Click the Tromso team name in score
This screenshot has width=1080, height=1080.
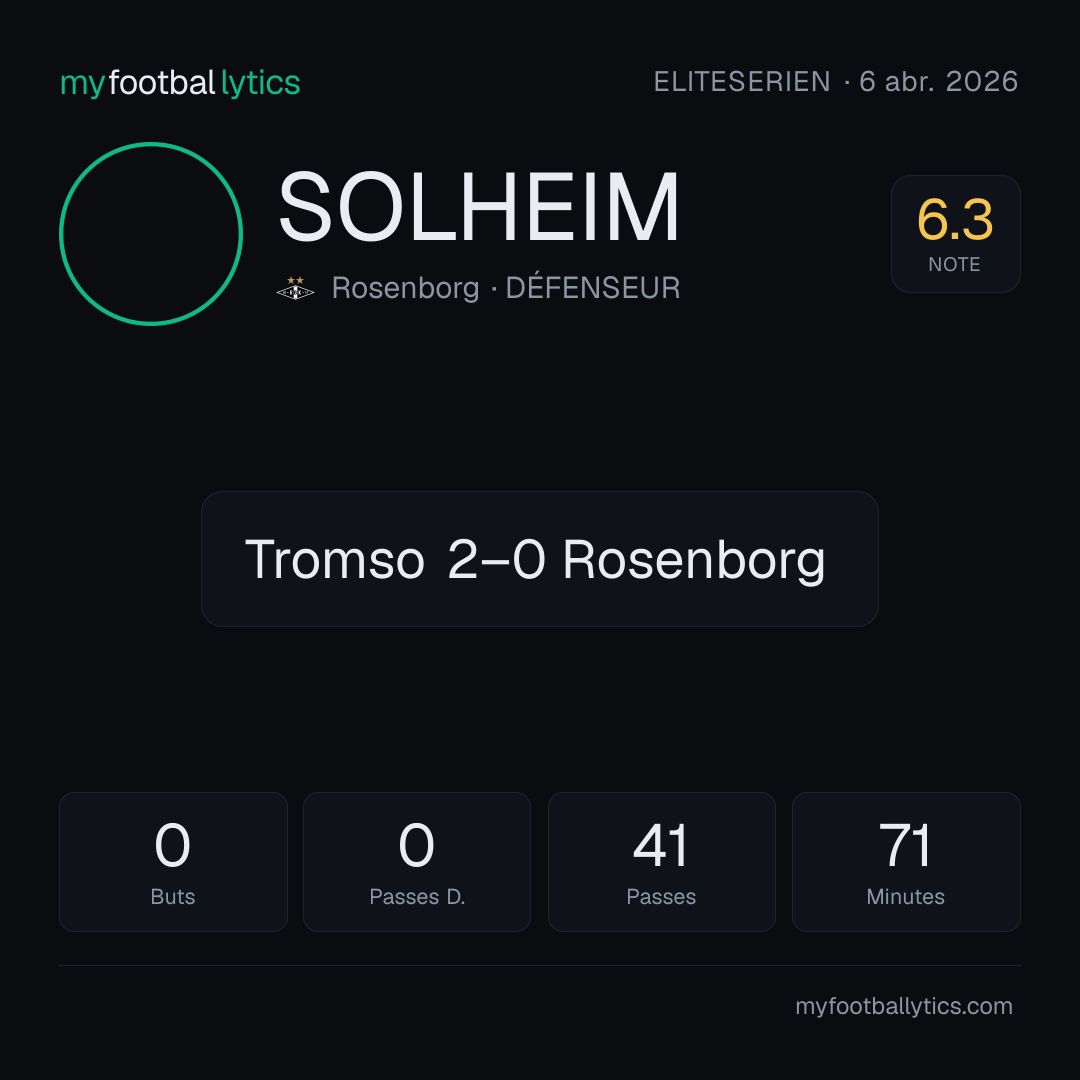tap(335, 559)
